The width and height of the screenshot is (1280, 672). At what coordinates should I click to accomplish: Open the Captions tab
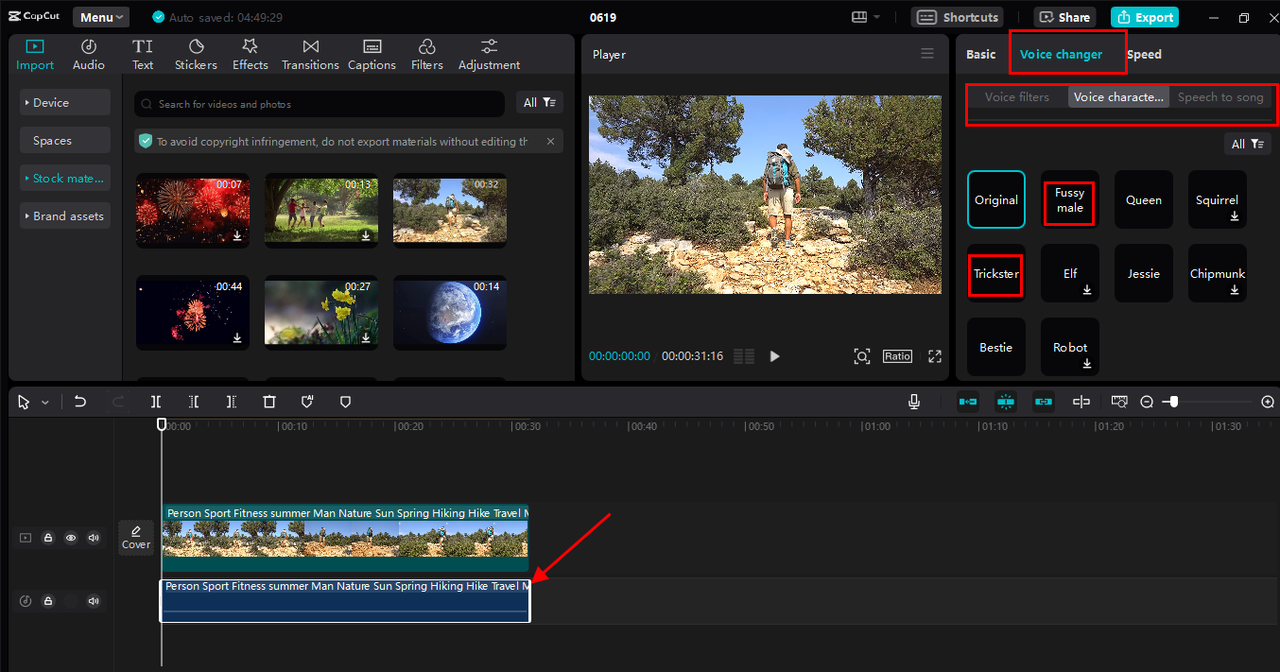(x=372, y=55)
